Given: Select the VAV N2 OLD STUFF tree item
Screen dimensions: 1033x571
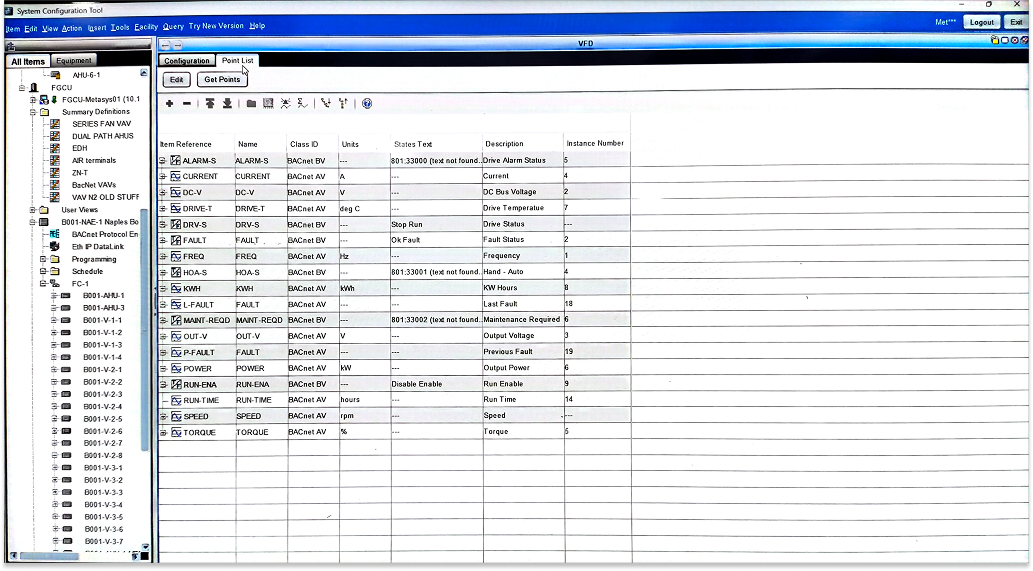Looking at the screenshot, I should click(105, 198).
